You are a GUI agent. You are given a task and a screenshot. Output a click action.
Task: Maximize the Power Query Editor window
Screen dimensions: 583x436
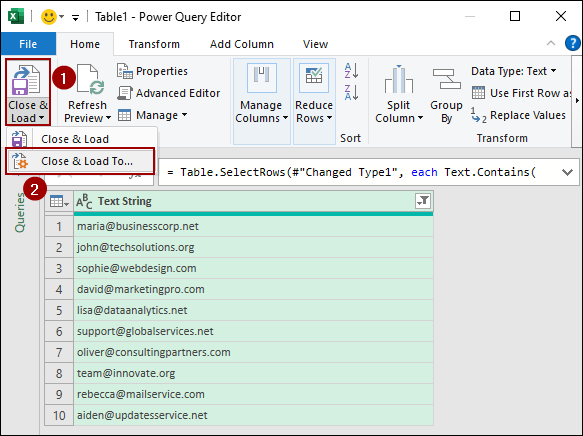(515, 16)
